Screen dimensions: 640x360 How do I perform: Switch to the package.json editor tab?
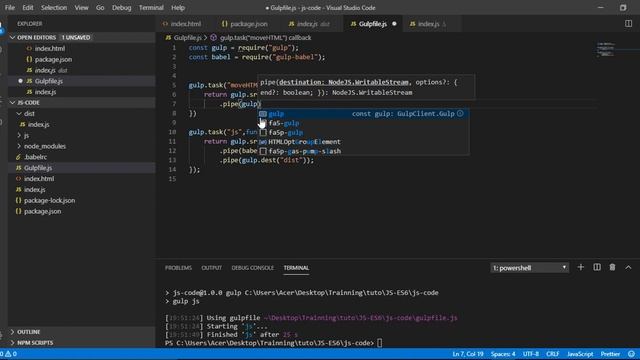pos(245,24)
